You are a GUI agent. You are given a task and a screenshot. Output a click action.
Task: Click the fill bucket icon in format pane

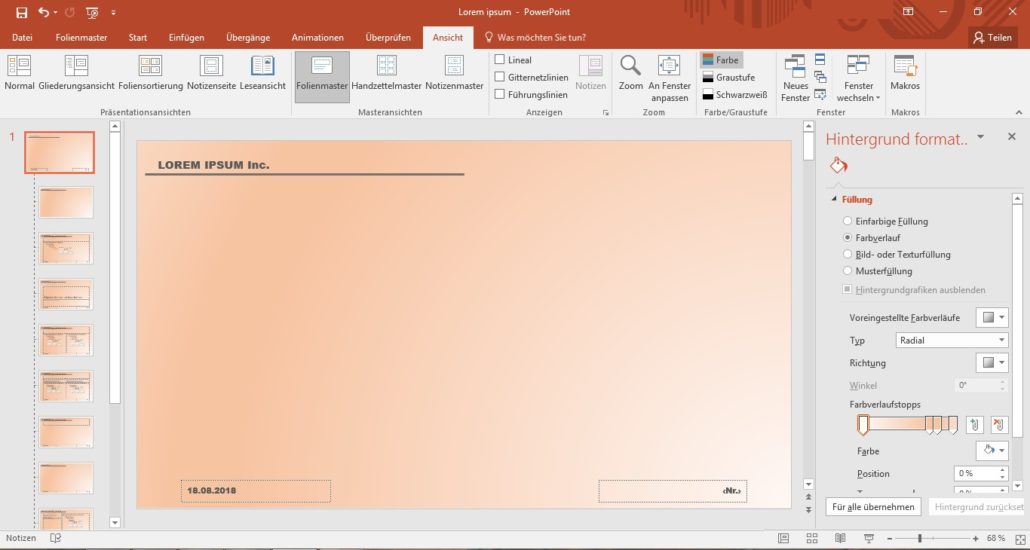coord(838,165)
